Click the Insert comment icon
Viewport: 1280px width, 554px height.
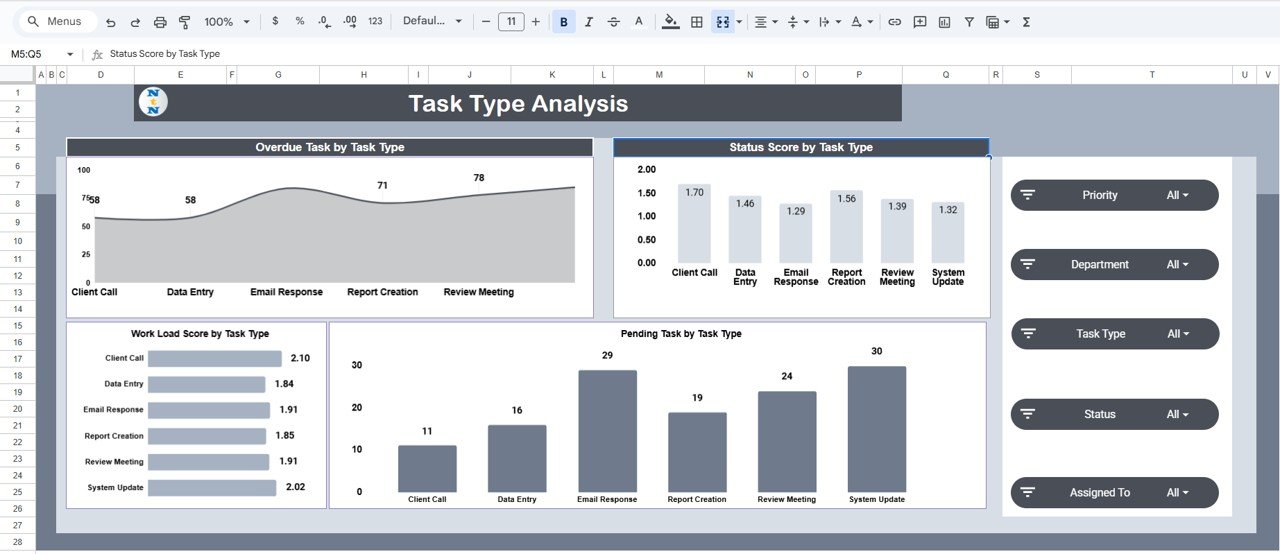click(920, 22)
